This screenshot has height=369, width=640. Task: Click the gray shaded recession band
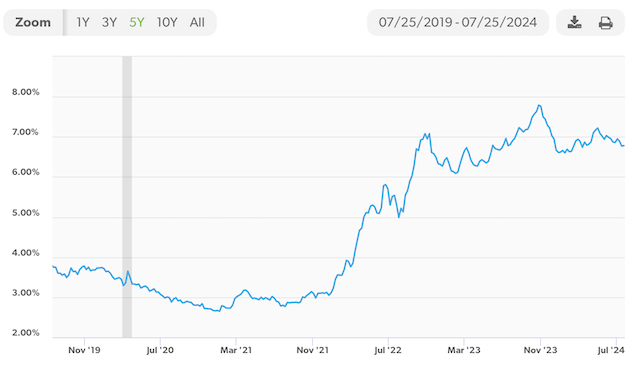(x=127, y=197)
